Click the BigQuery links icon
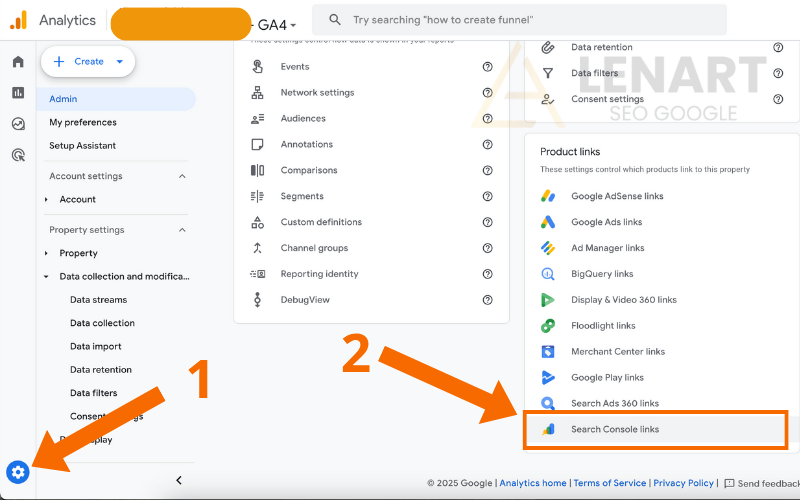This screenshot has width=800, height=500. (x=547, y=274)
